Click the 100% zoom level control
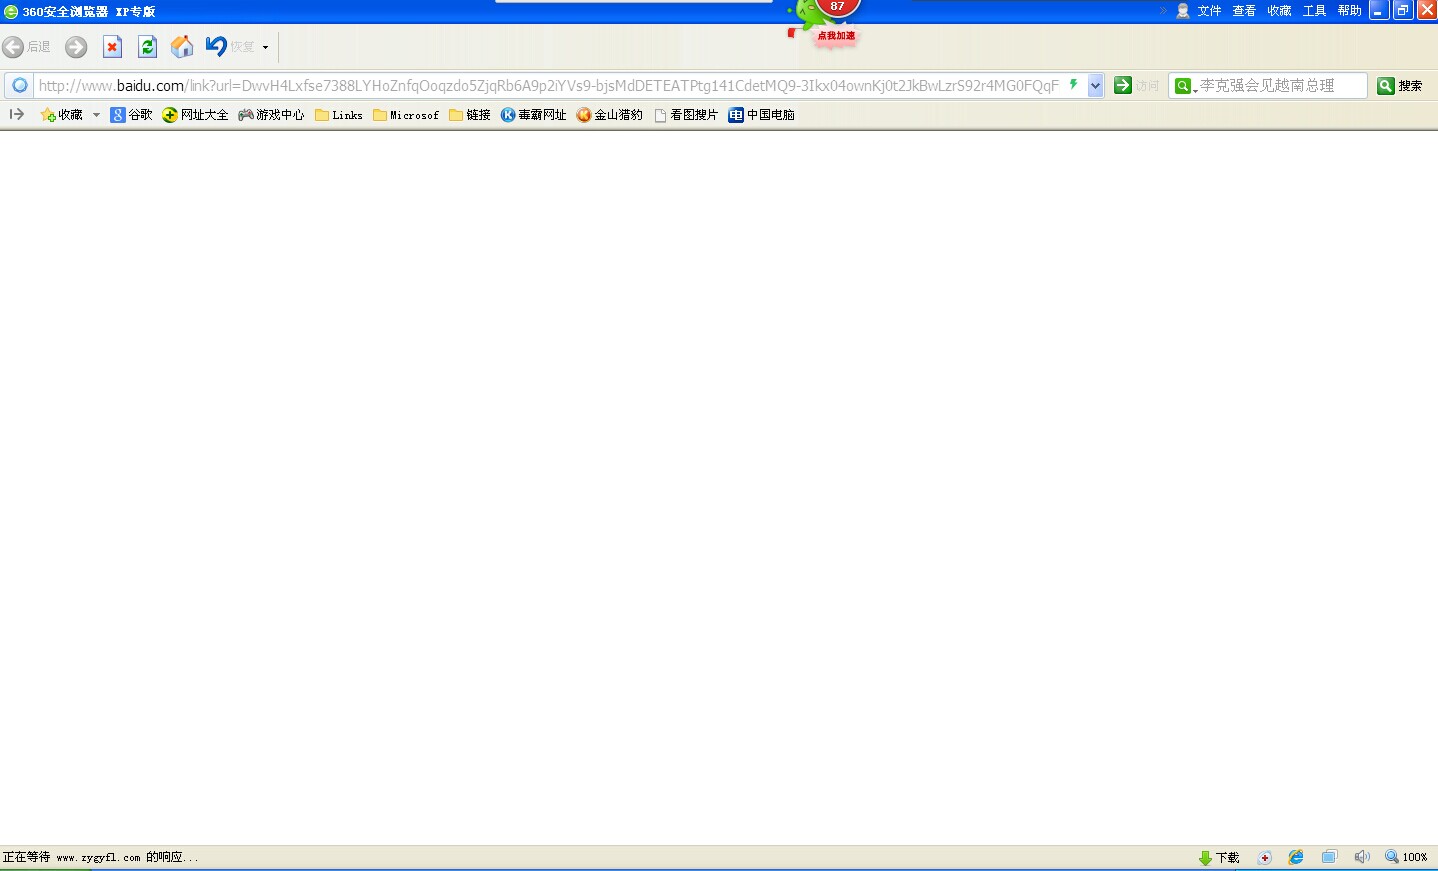Image resolution: width=1438 pixels, height=871 pixels. click(x=1406, y=857)
